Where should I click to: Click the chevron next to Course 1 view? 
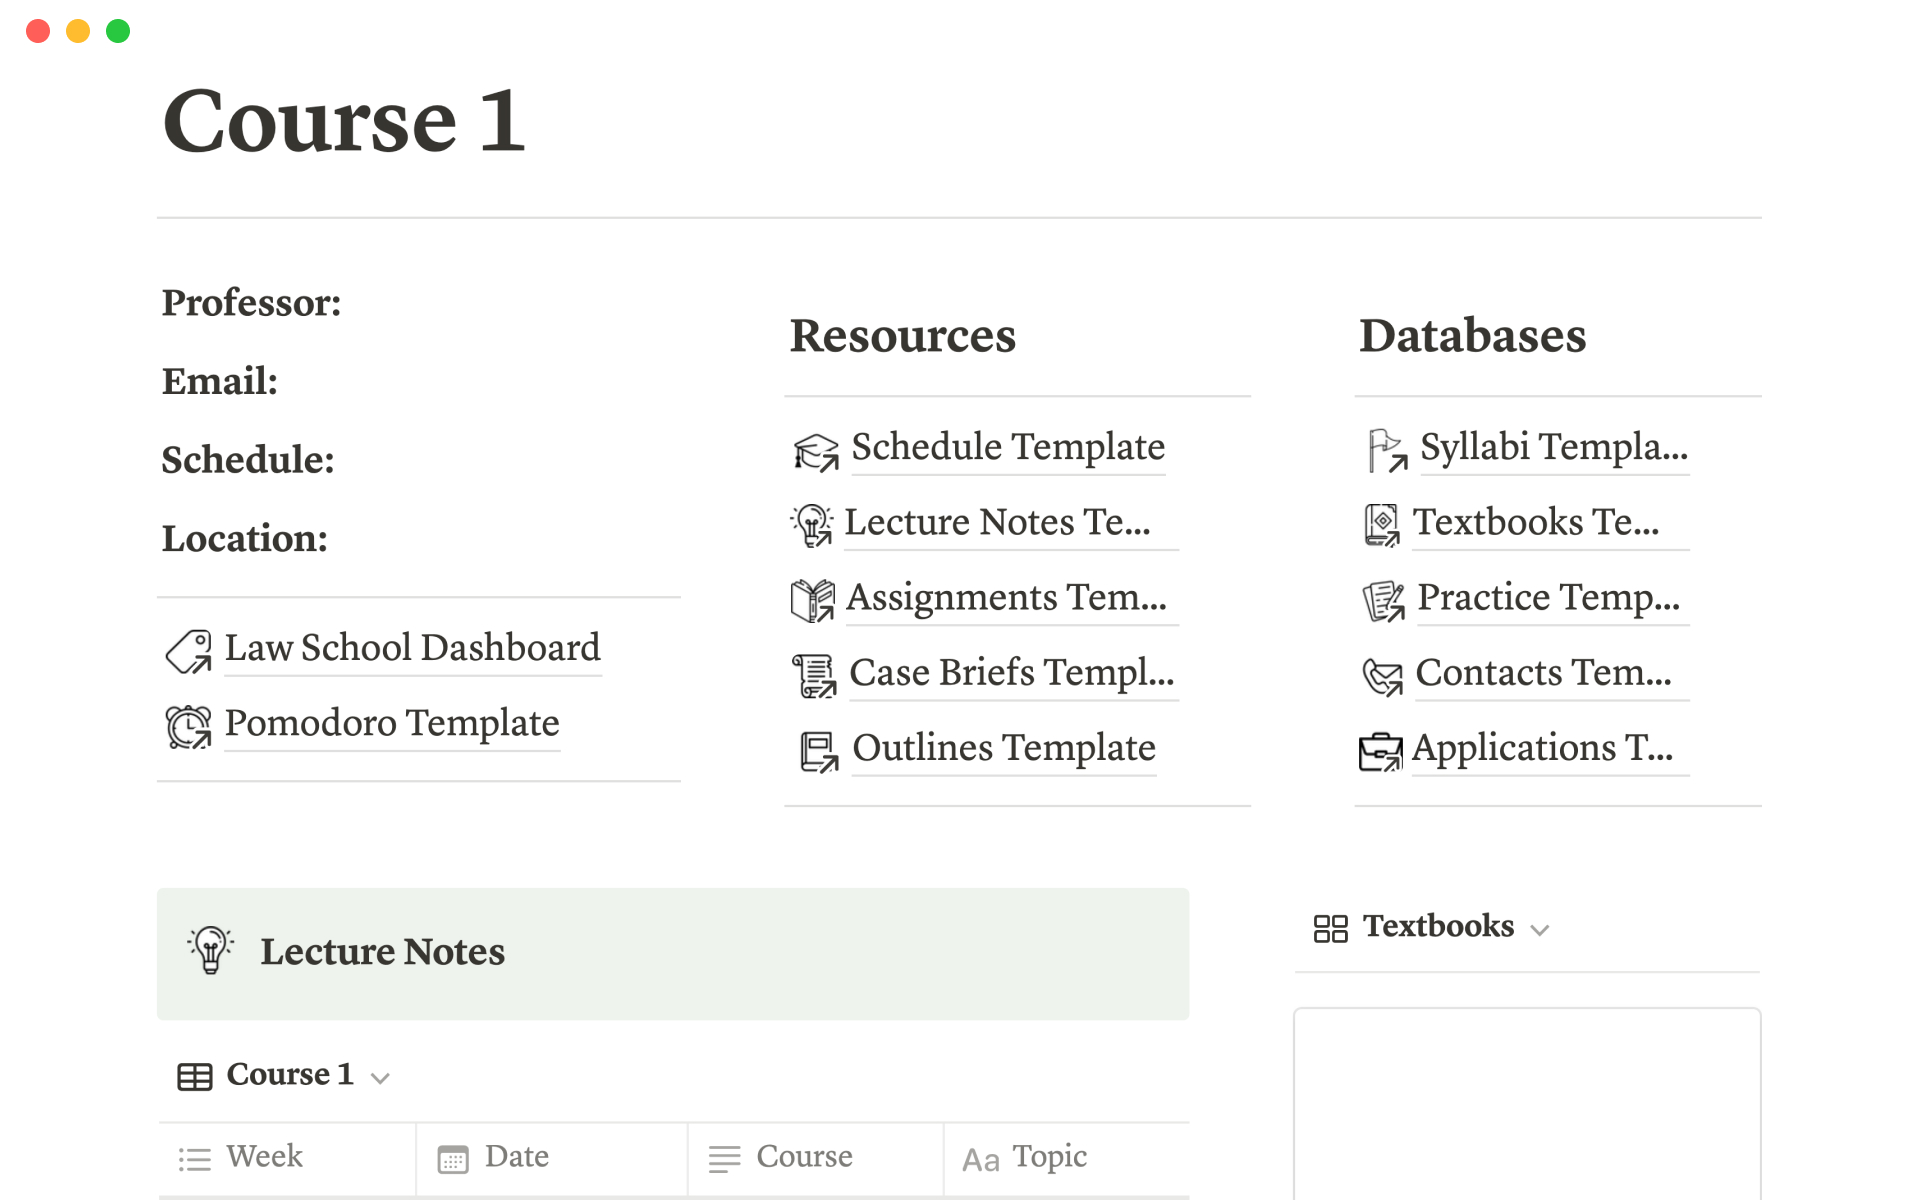380,1078
